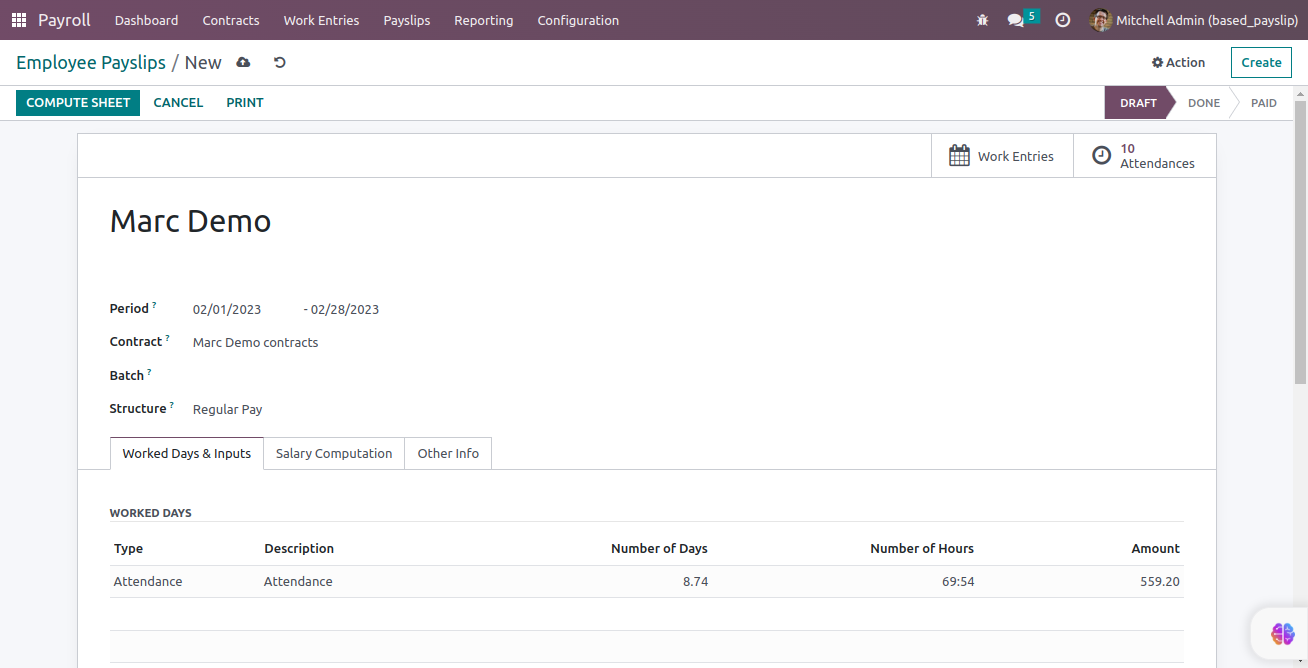Select the Paid status stage

click(x=1264, y=103)
